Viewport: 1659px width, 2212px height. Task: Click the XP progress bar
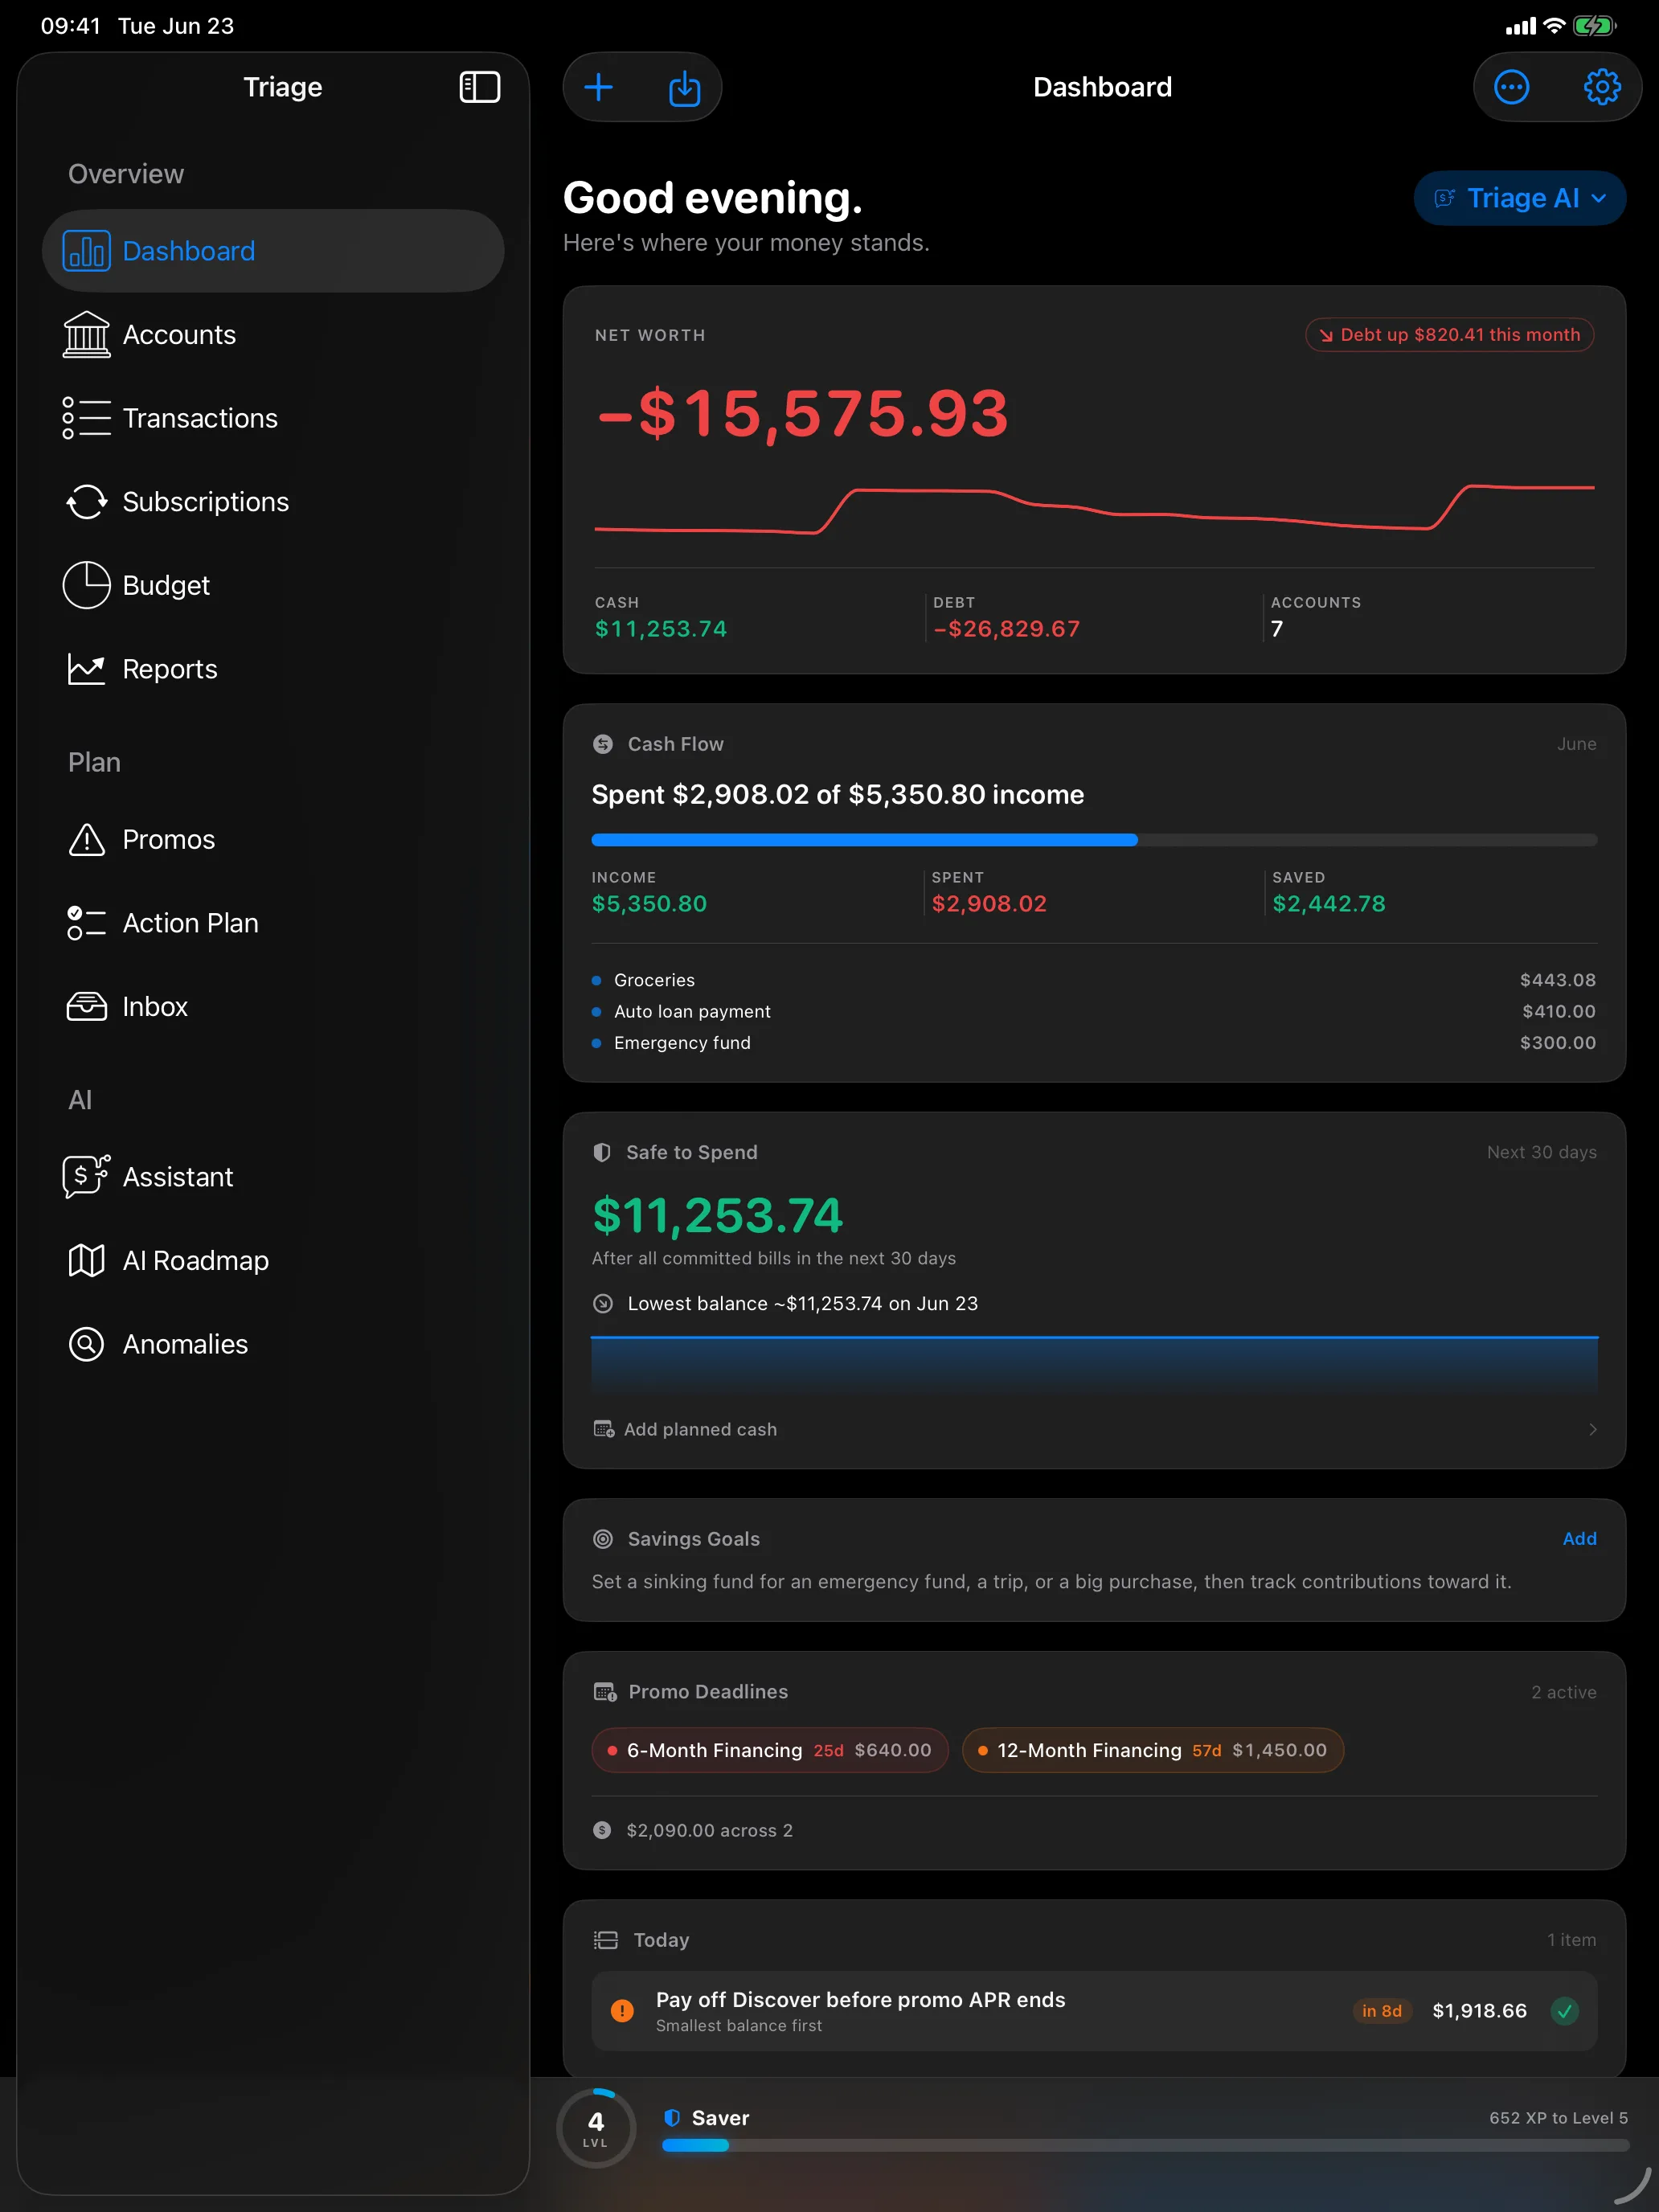[x=1145, y=2145]
